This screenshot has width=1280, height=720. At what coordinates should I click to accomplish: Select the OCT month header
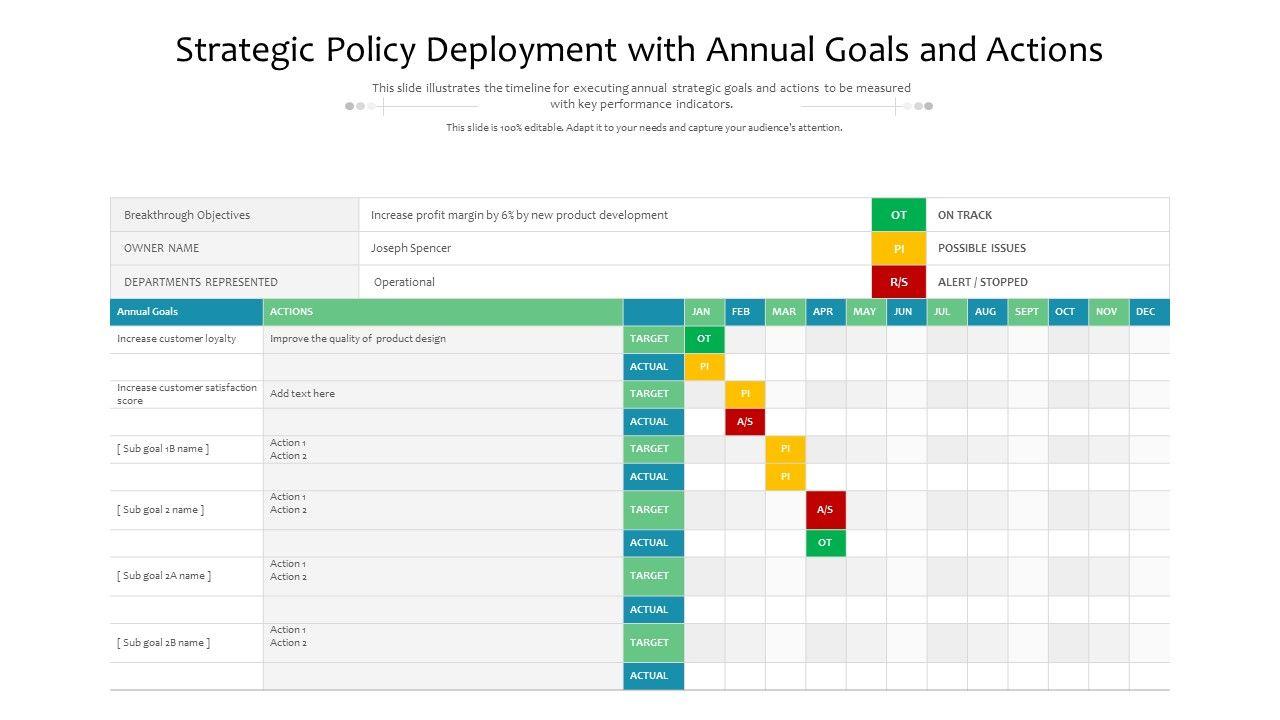(1068, 312)
